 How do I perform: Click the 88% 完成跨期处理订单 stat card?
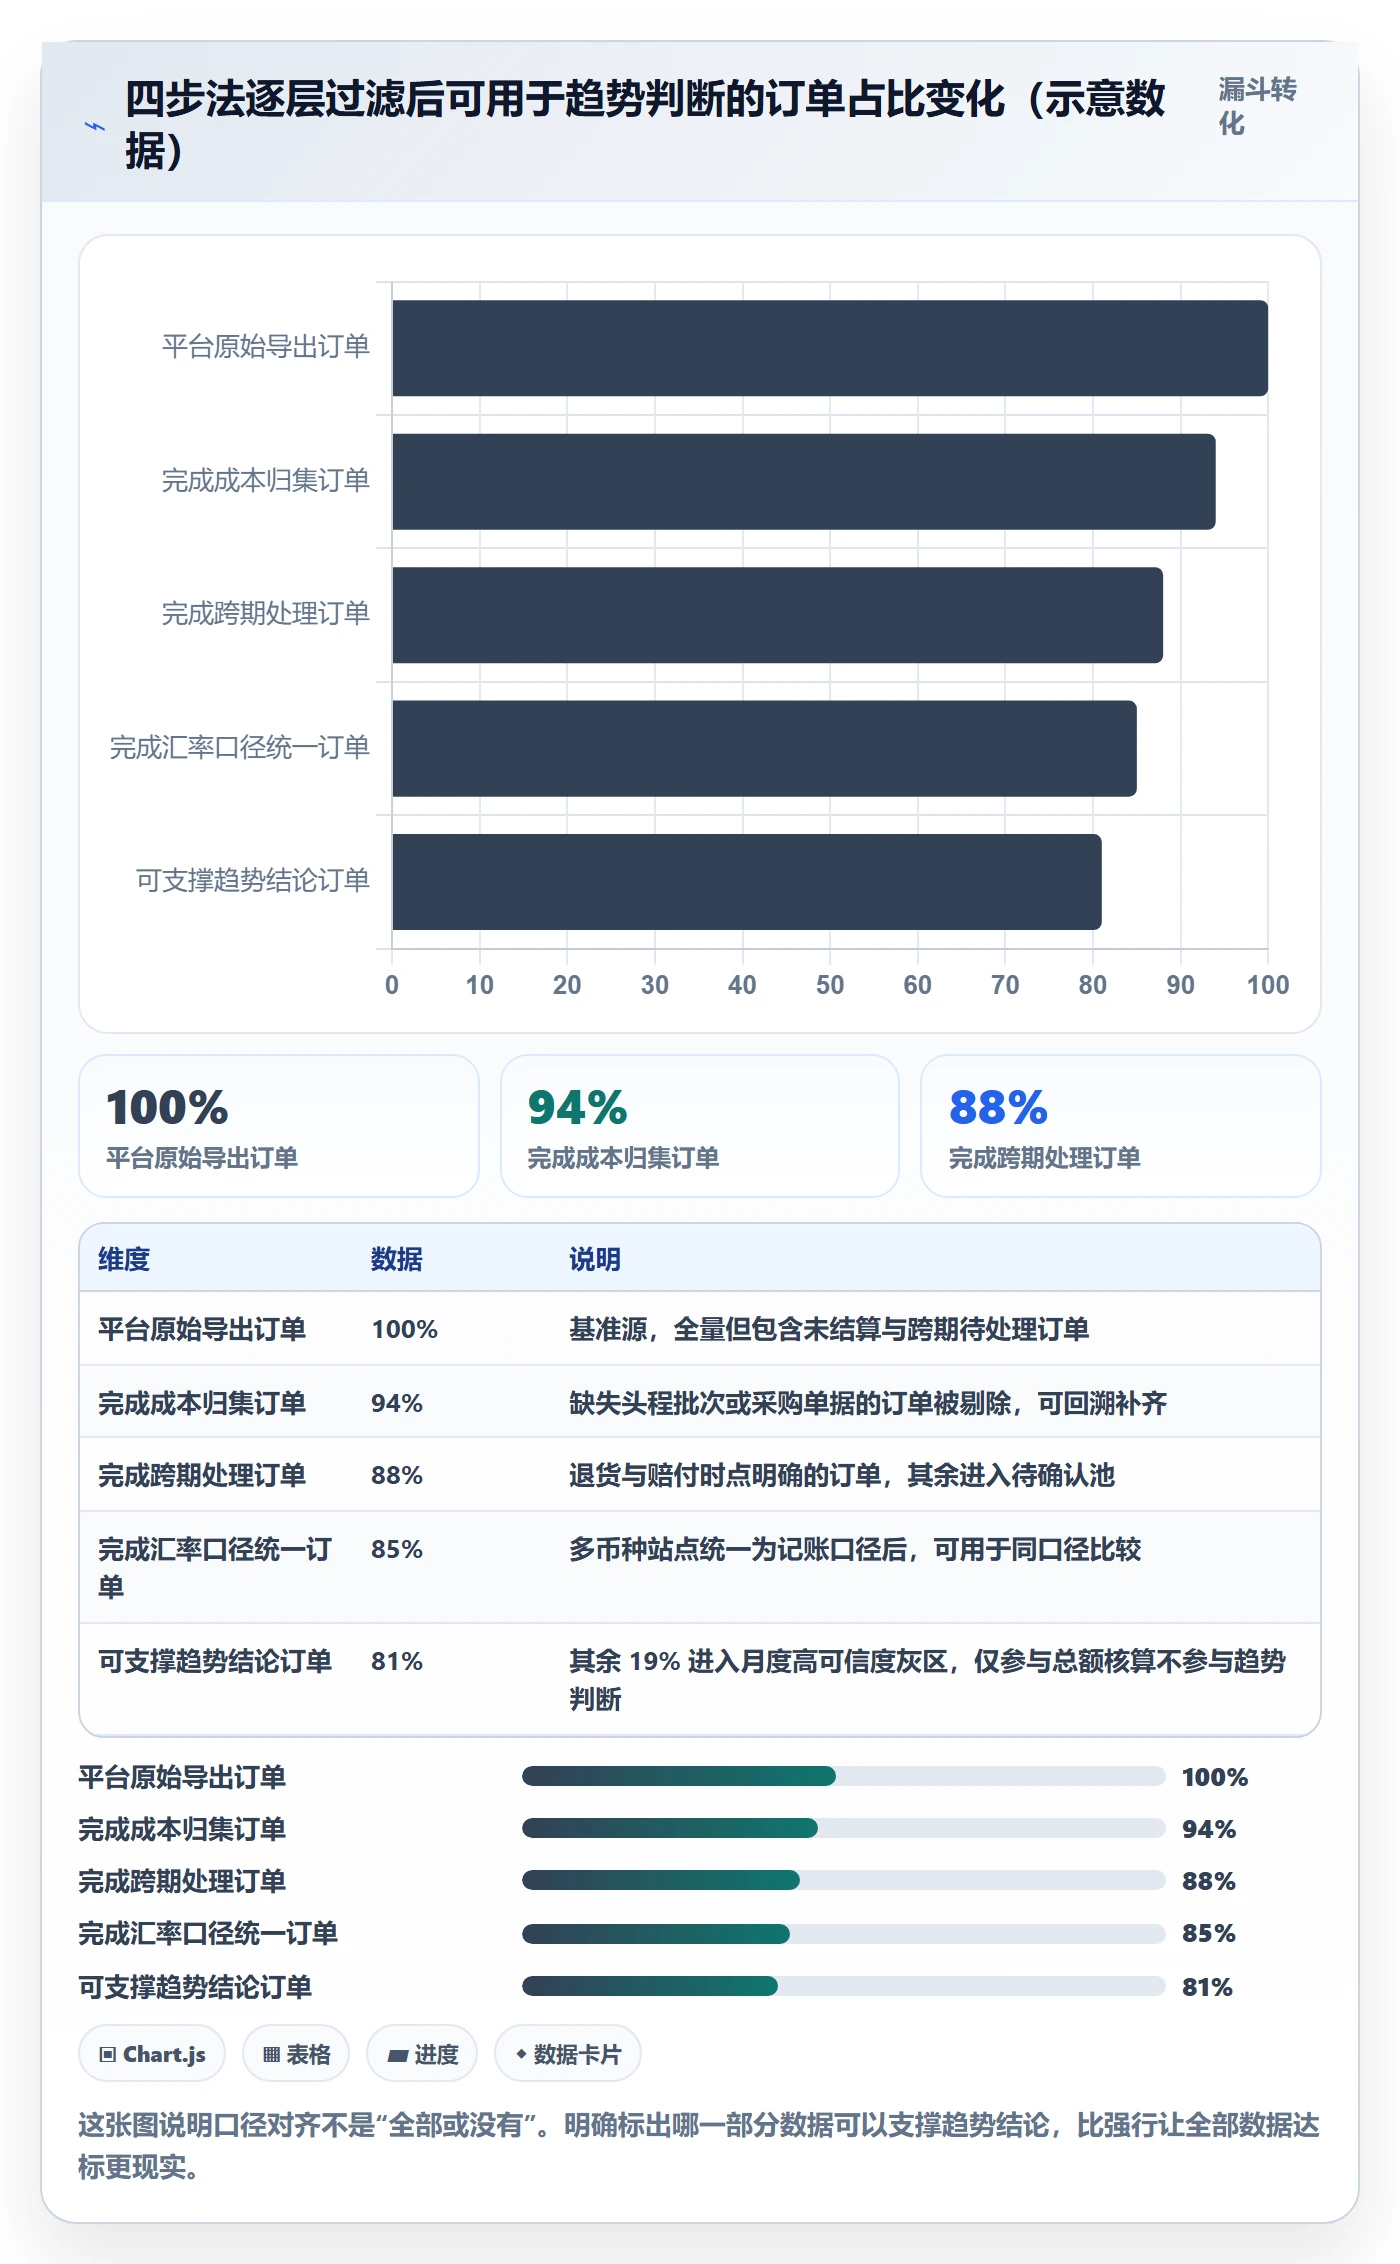pos(1121,1126)
